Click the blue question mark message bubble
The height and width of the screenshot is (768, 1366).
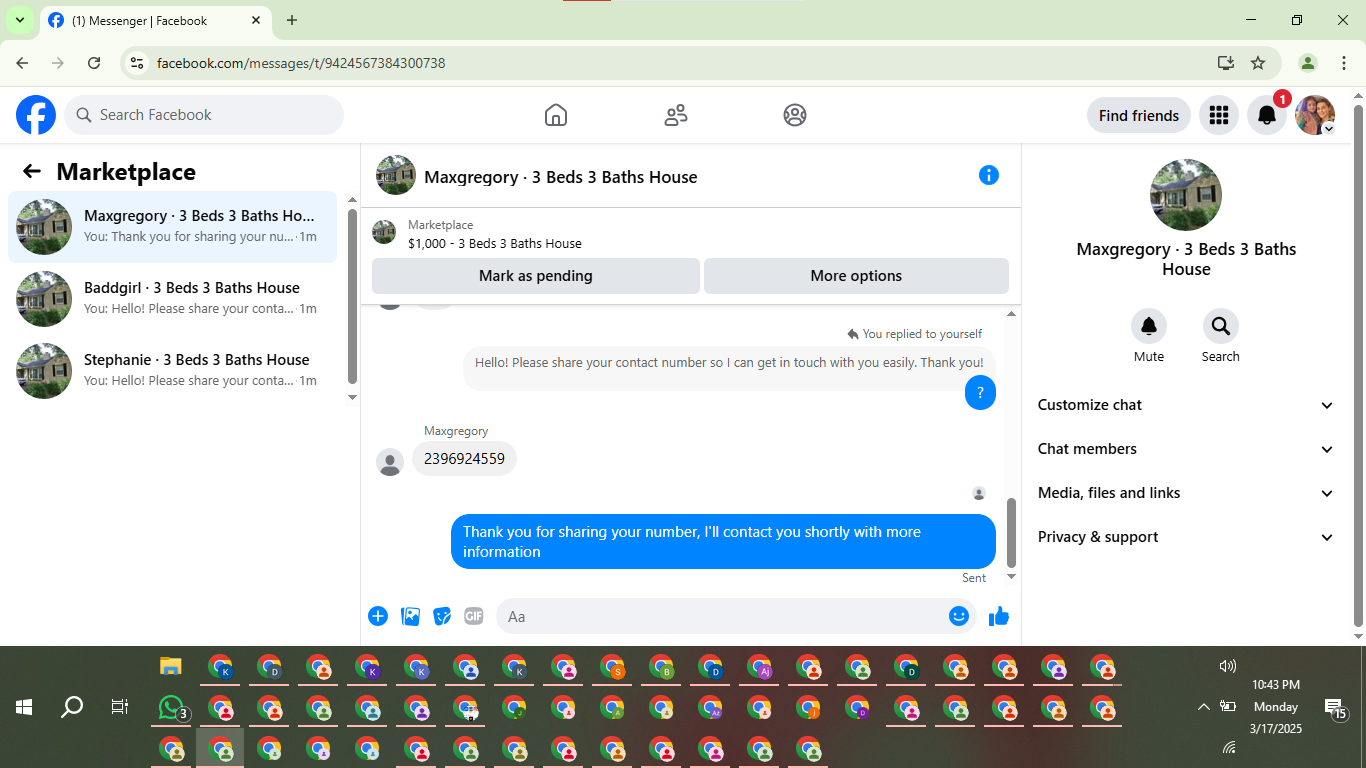[x=980, y=393]
